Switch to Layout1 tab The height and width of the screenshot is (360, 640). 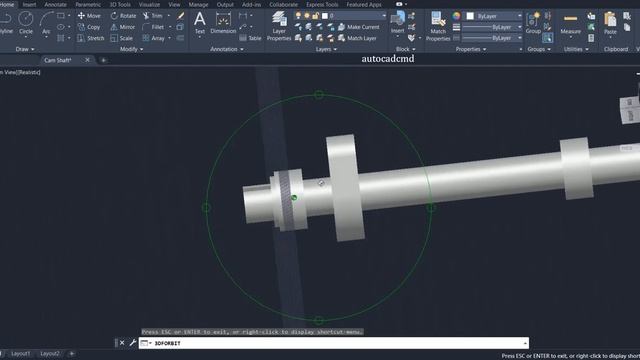[20, 353]
